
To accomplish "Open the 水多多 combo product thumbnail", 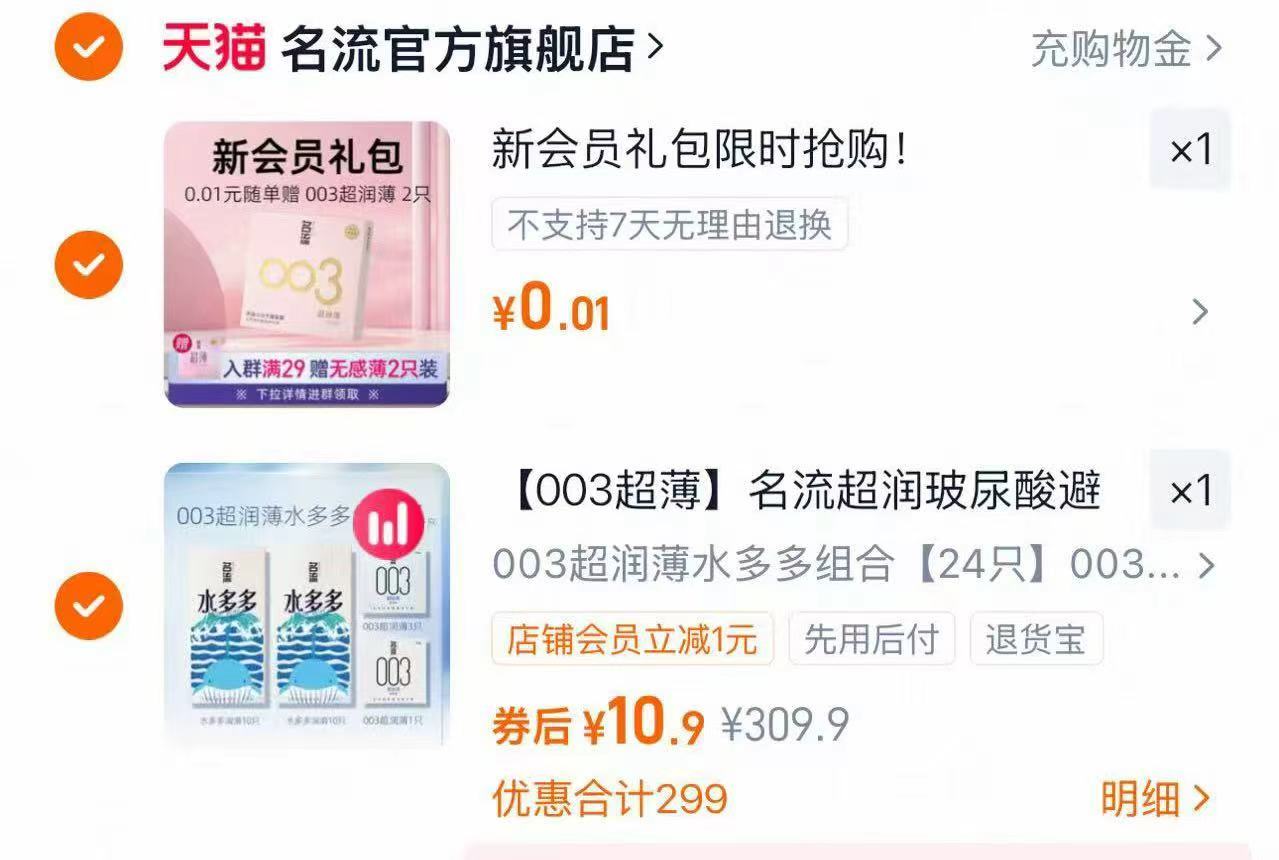I will [x=307, y=605].
